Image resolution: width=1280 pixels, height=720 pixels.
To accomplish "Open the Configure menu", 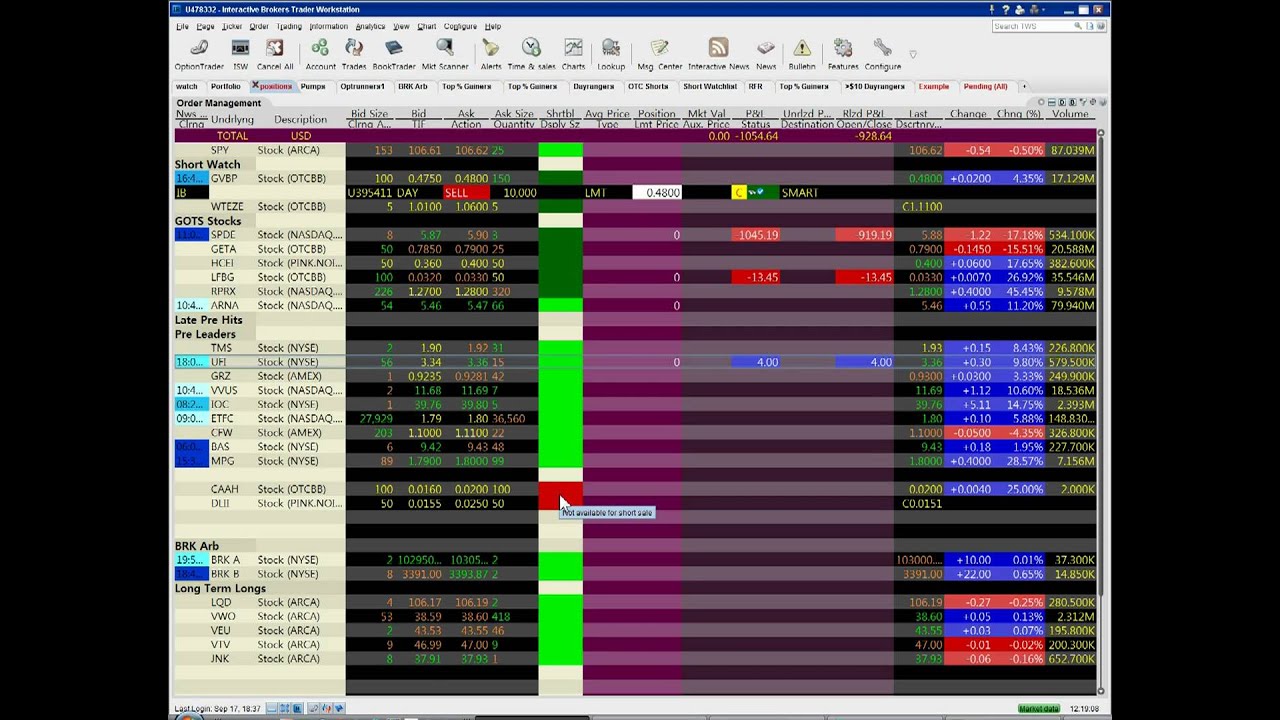I will click(460, 26).
